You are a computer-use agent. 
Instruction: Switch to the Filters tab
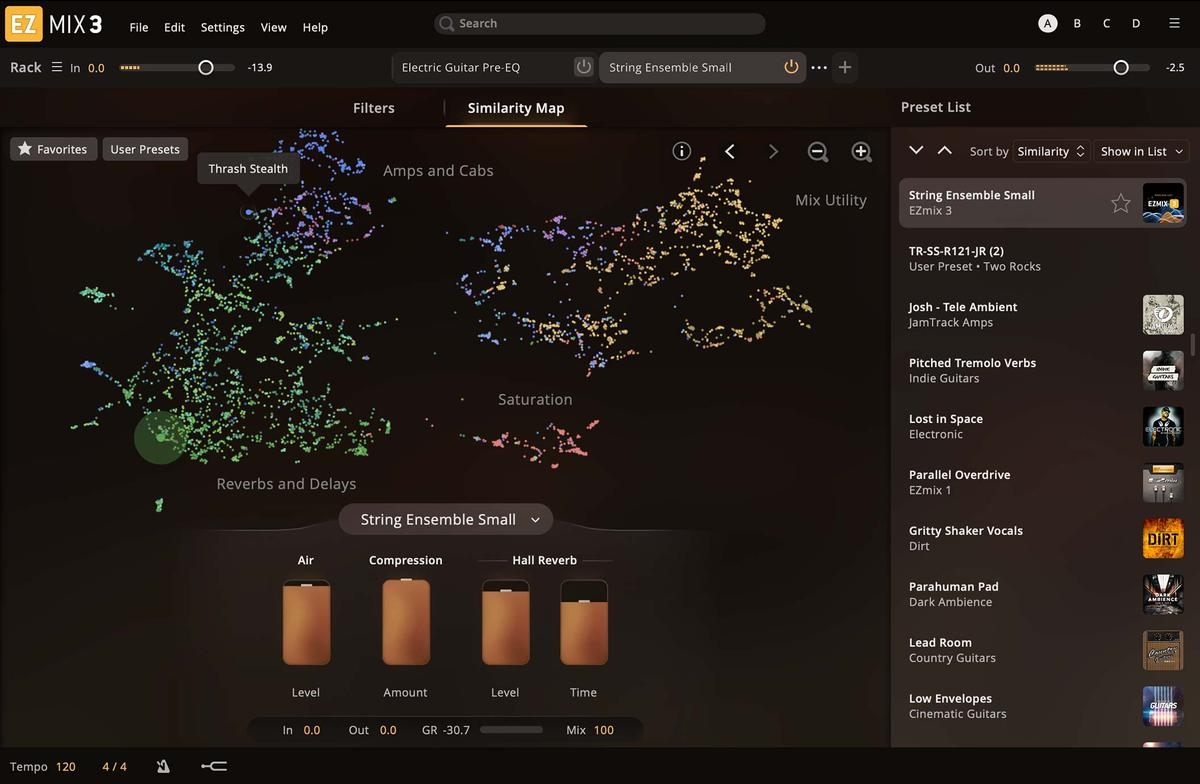coord(374,108)
